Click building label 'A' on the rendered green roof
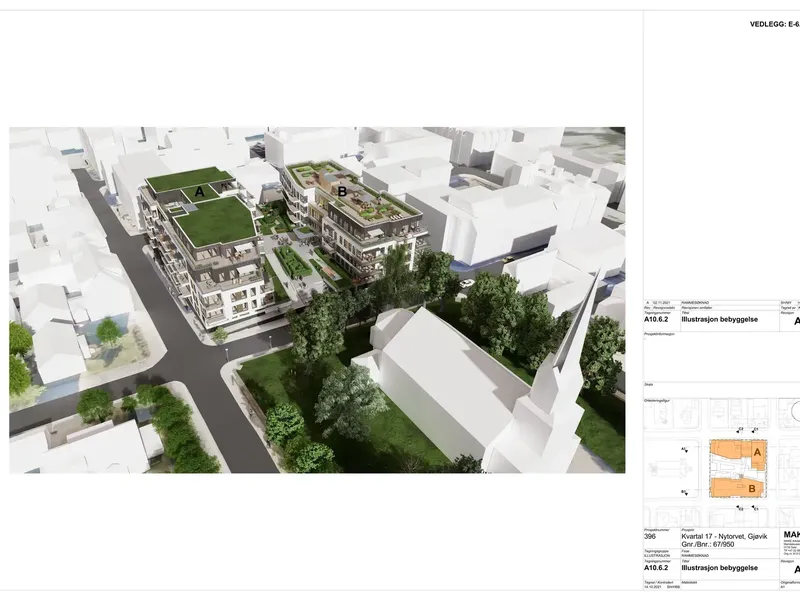The image size is (800, 600). (199, 192)
